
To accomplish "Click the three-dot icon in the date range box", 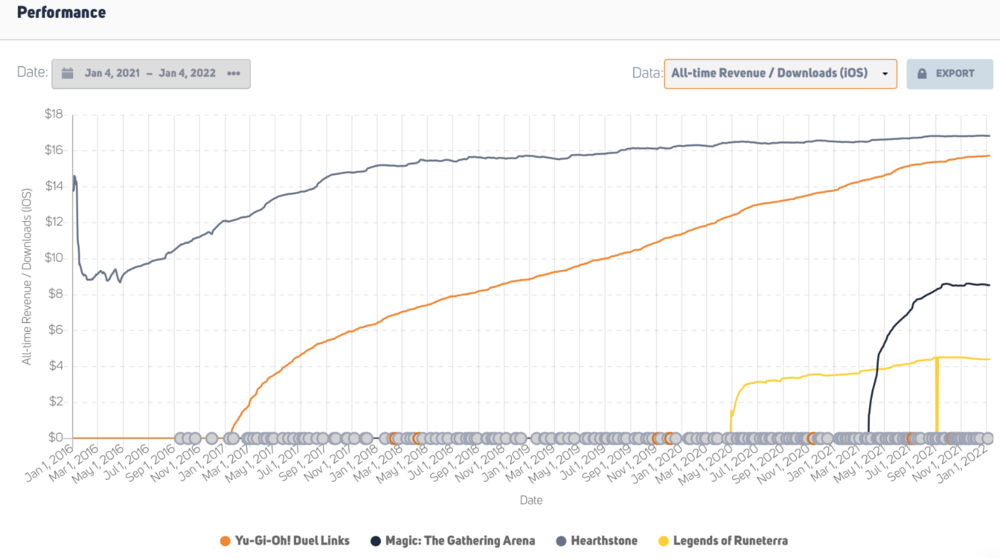I will click(x=233, y=73).
